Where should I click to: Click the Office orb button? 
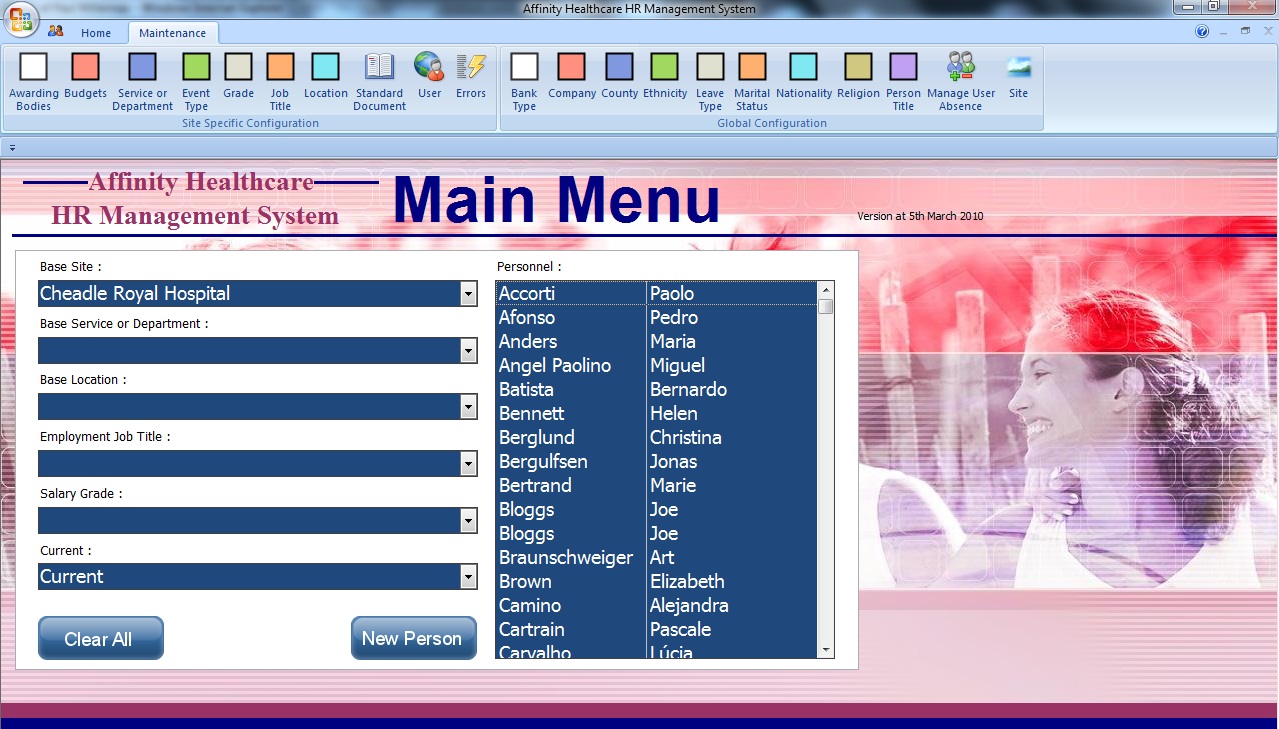(22, 20)
